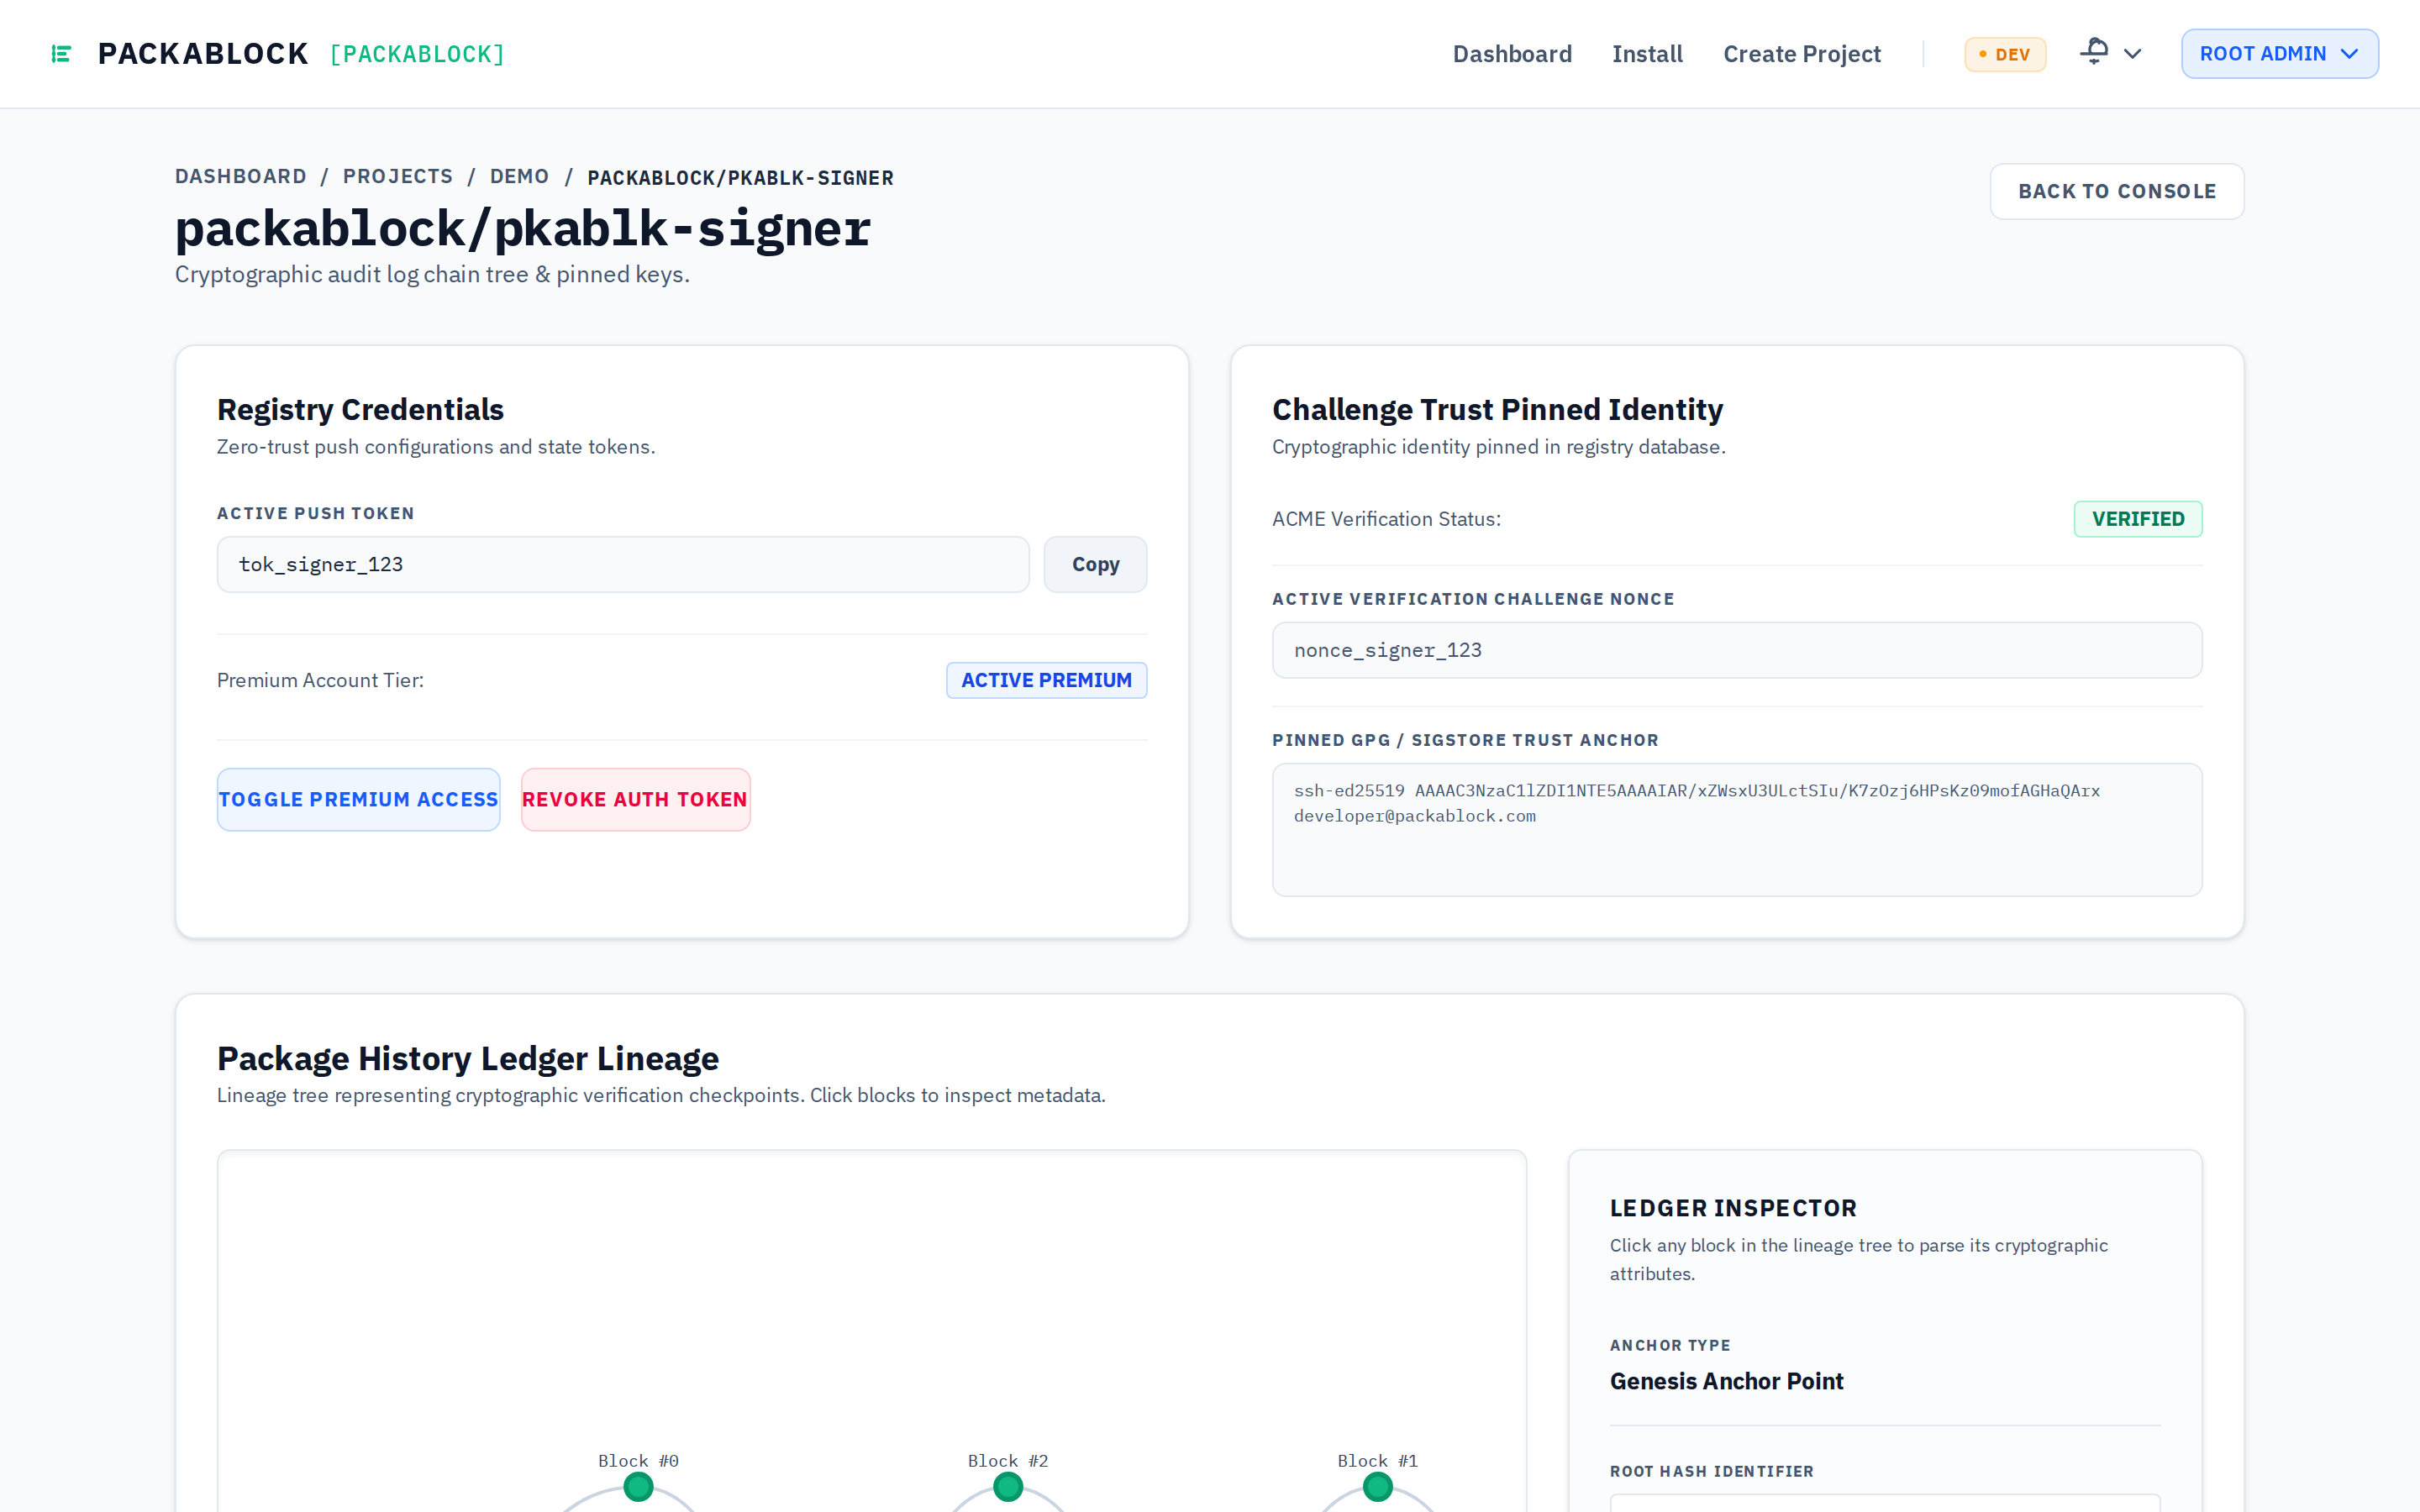
Task: Click REVOKE AUTH TOKEN button
Action: pyautogui.click(x=635, y=799)
